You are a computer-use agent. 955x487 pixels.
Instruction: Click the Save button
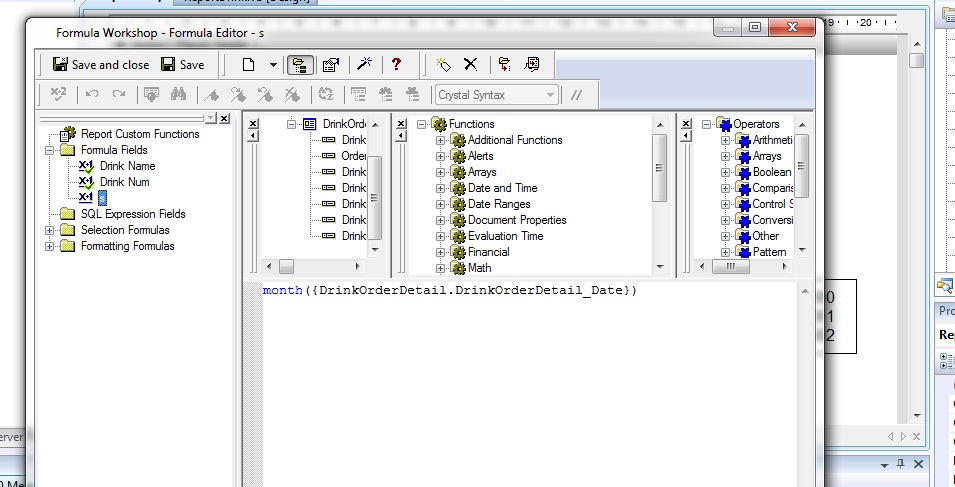pos(182,65)
